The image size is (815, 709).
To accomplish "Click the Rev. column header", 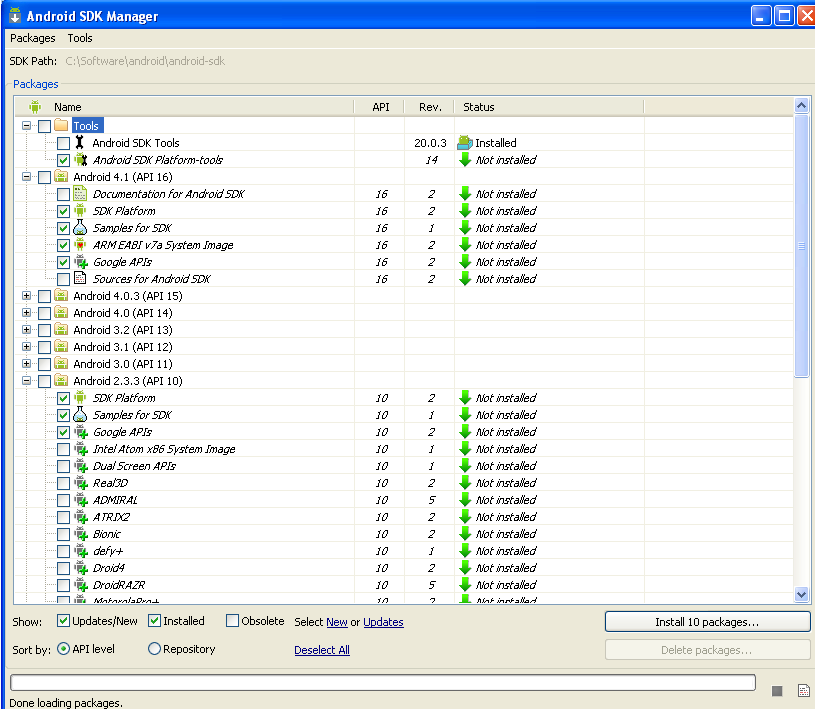I will 429,107.
